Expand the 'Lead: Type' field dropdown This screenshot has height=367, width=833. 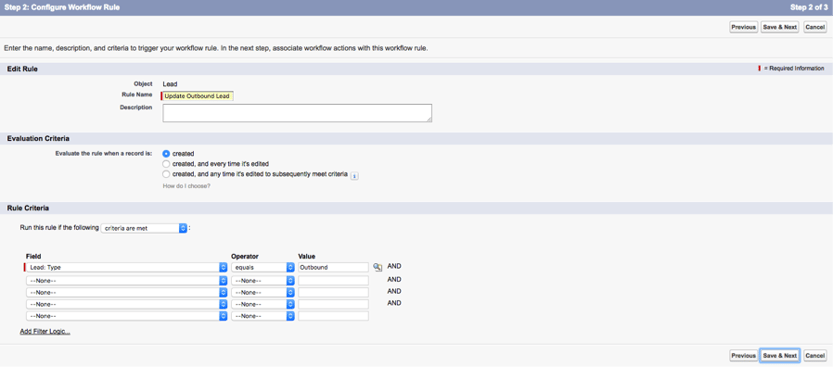pos(126,267)
